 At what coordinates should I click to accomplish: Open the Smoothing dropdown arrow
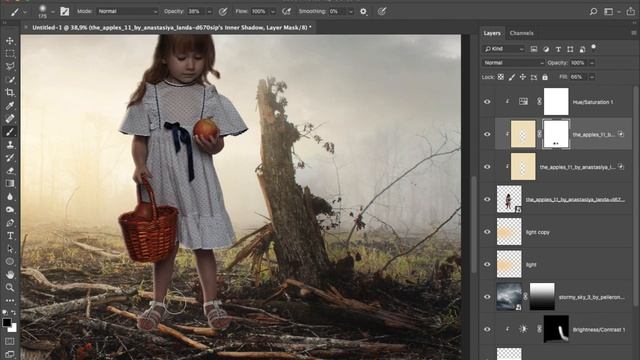coord(350,12)
